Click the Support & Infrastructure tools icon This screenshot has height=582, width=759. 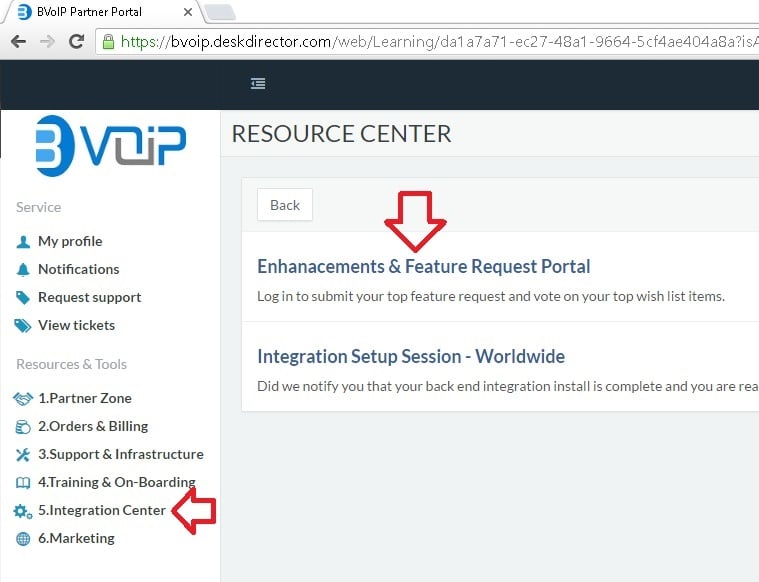[x=23, y=455]
